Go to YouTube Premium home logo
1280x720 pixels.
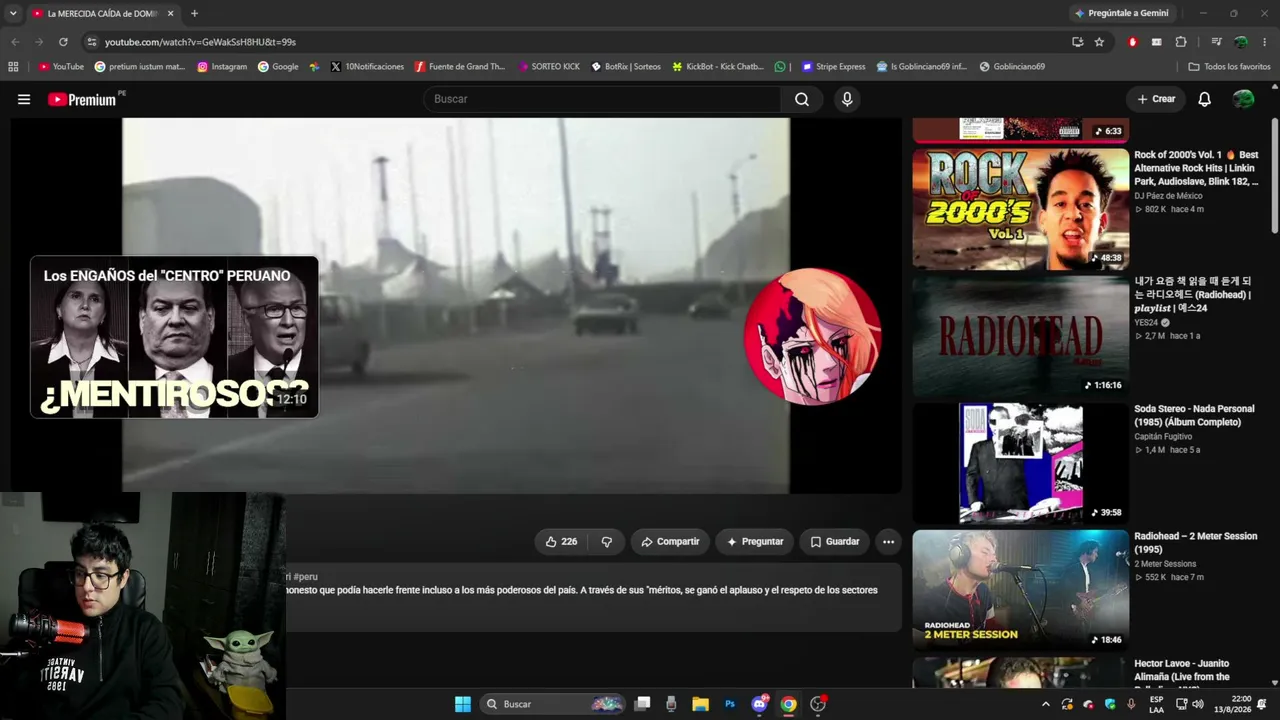(82, 99)
